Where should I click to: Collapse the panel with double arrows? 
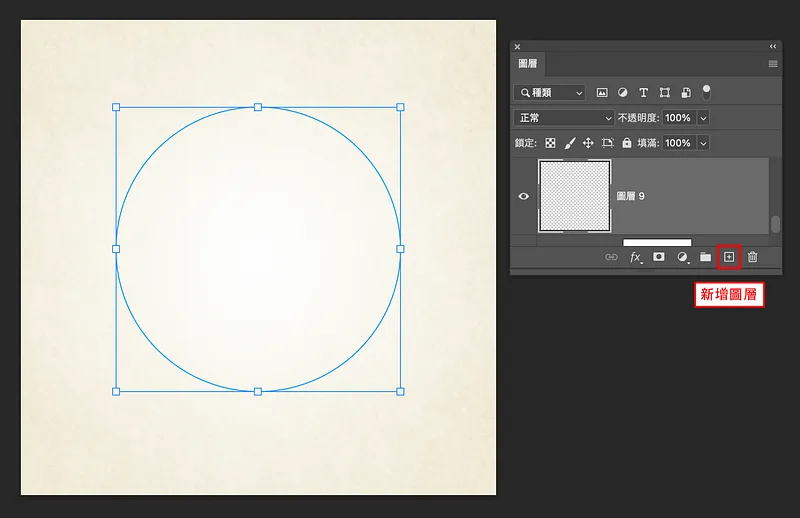tap(773, 46)
